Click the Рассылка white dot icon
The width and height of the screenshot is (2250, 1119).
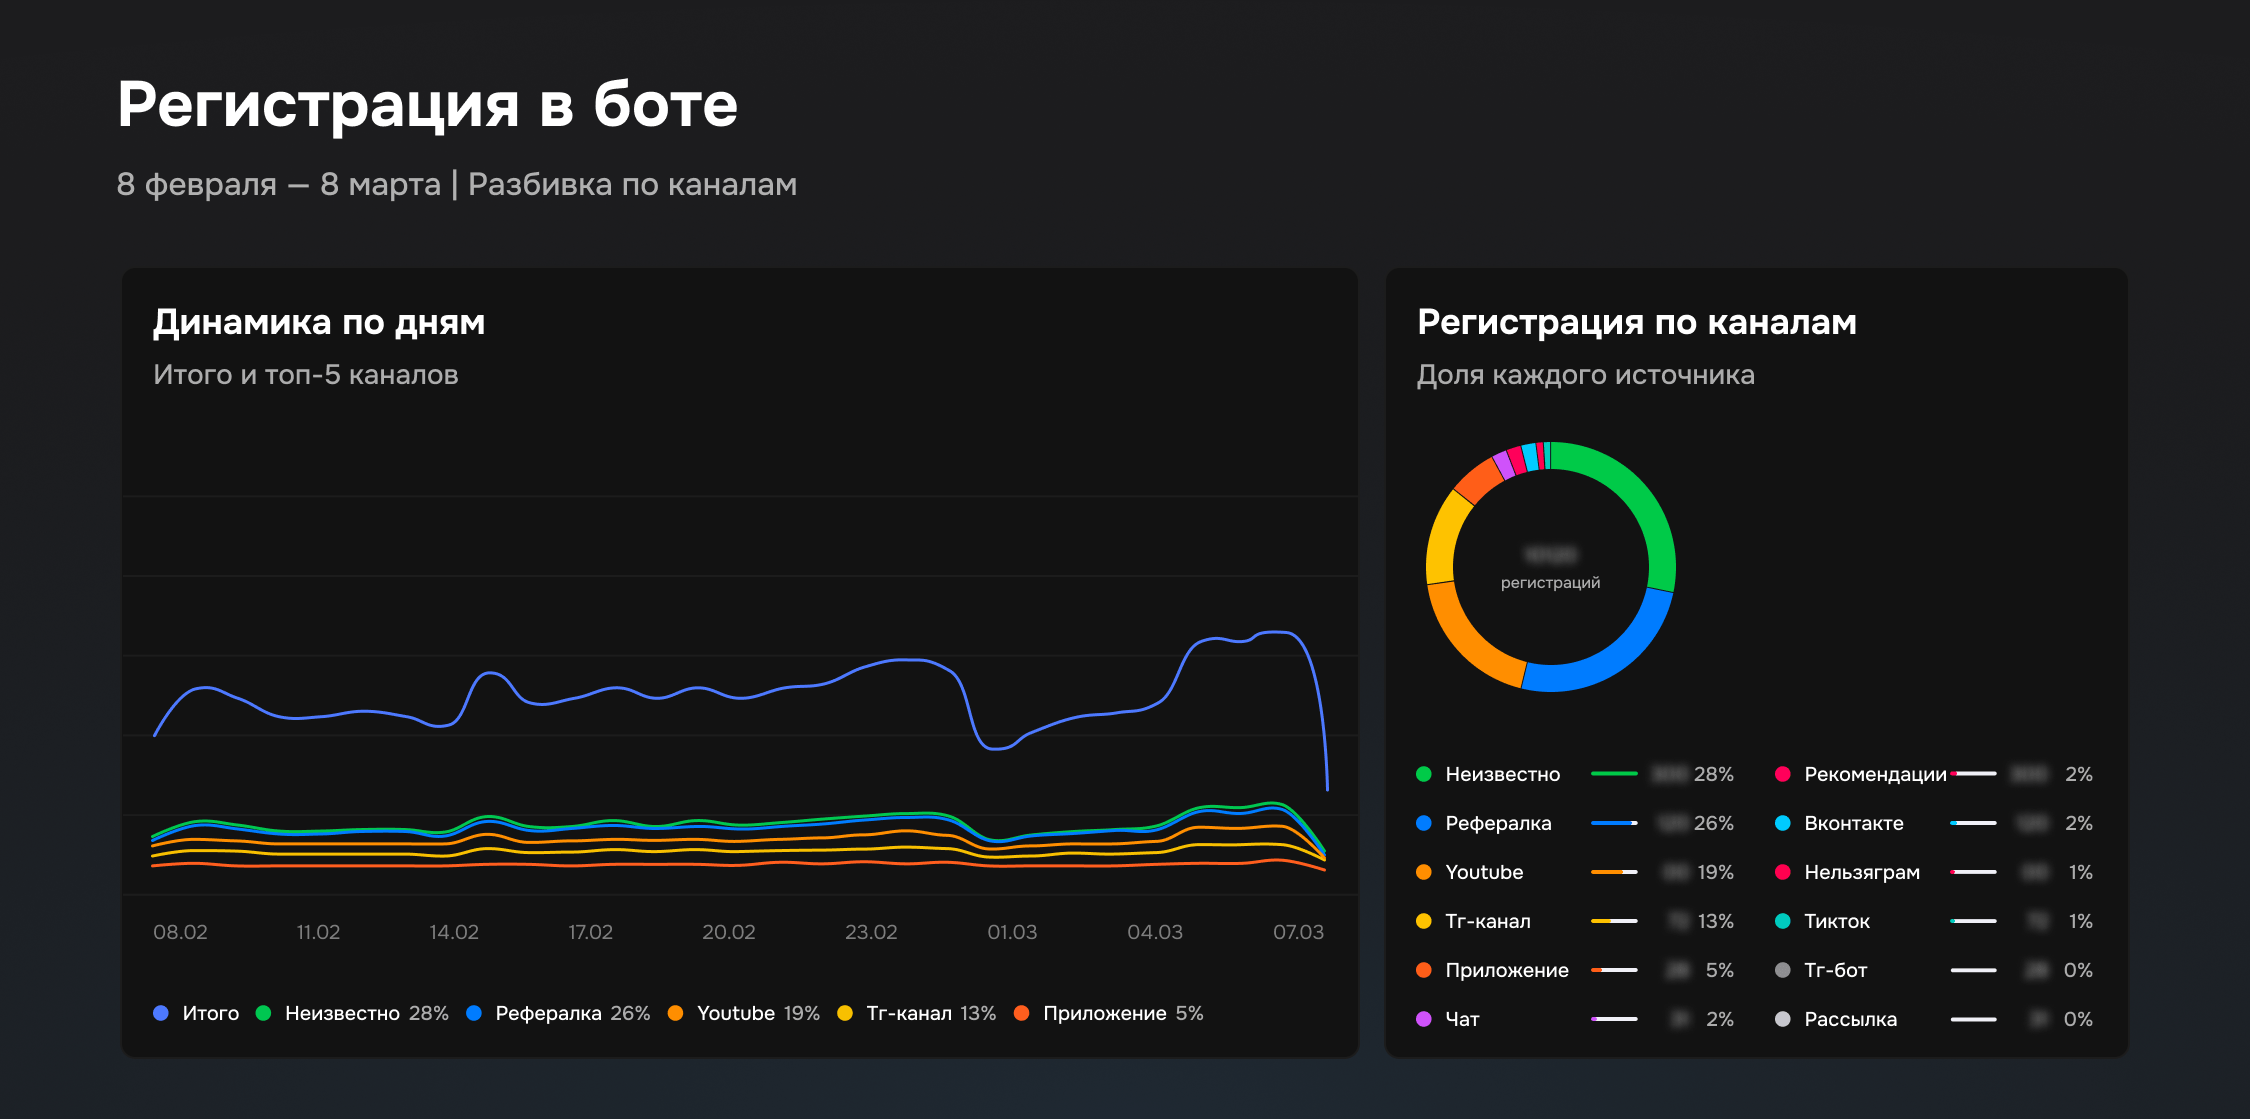pyautogui.click(x=1782, y=1019)
